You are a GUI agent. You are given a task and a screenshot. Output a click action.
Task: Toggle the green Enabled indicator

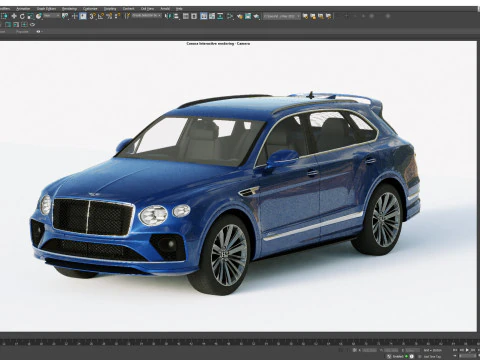point(406,356)
